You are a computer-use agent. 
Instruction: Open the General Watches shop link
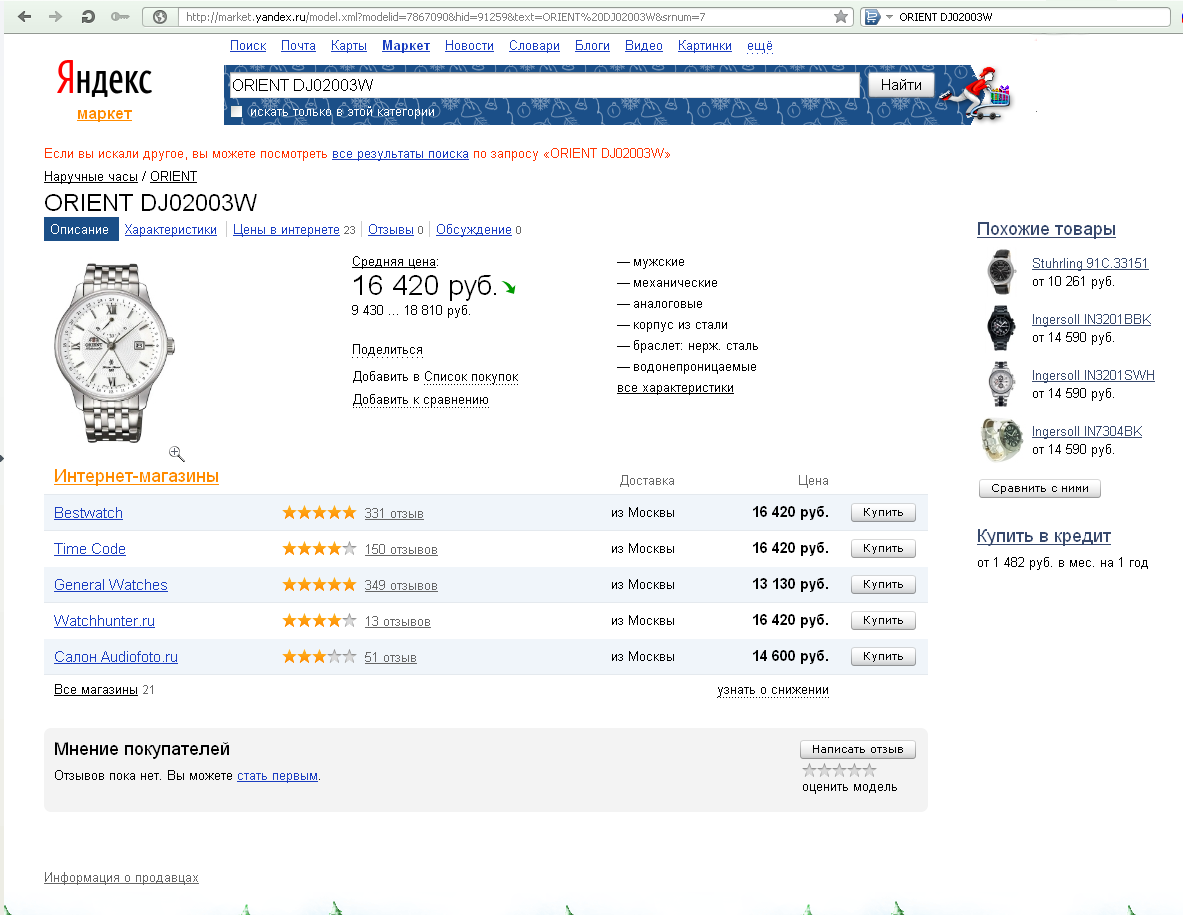(x=111, y=585)
